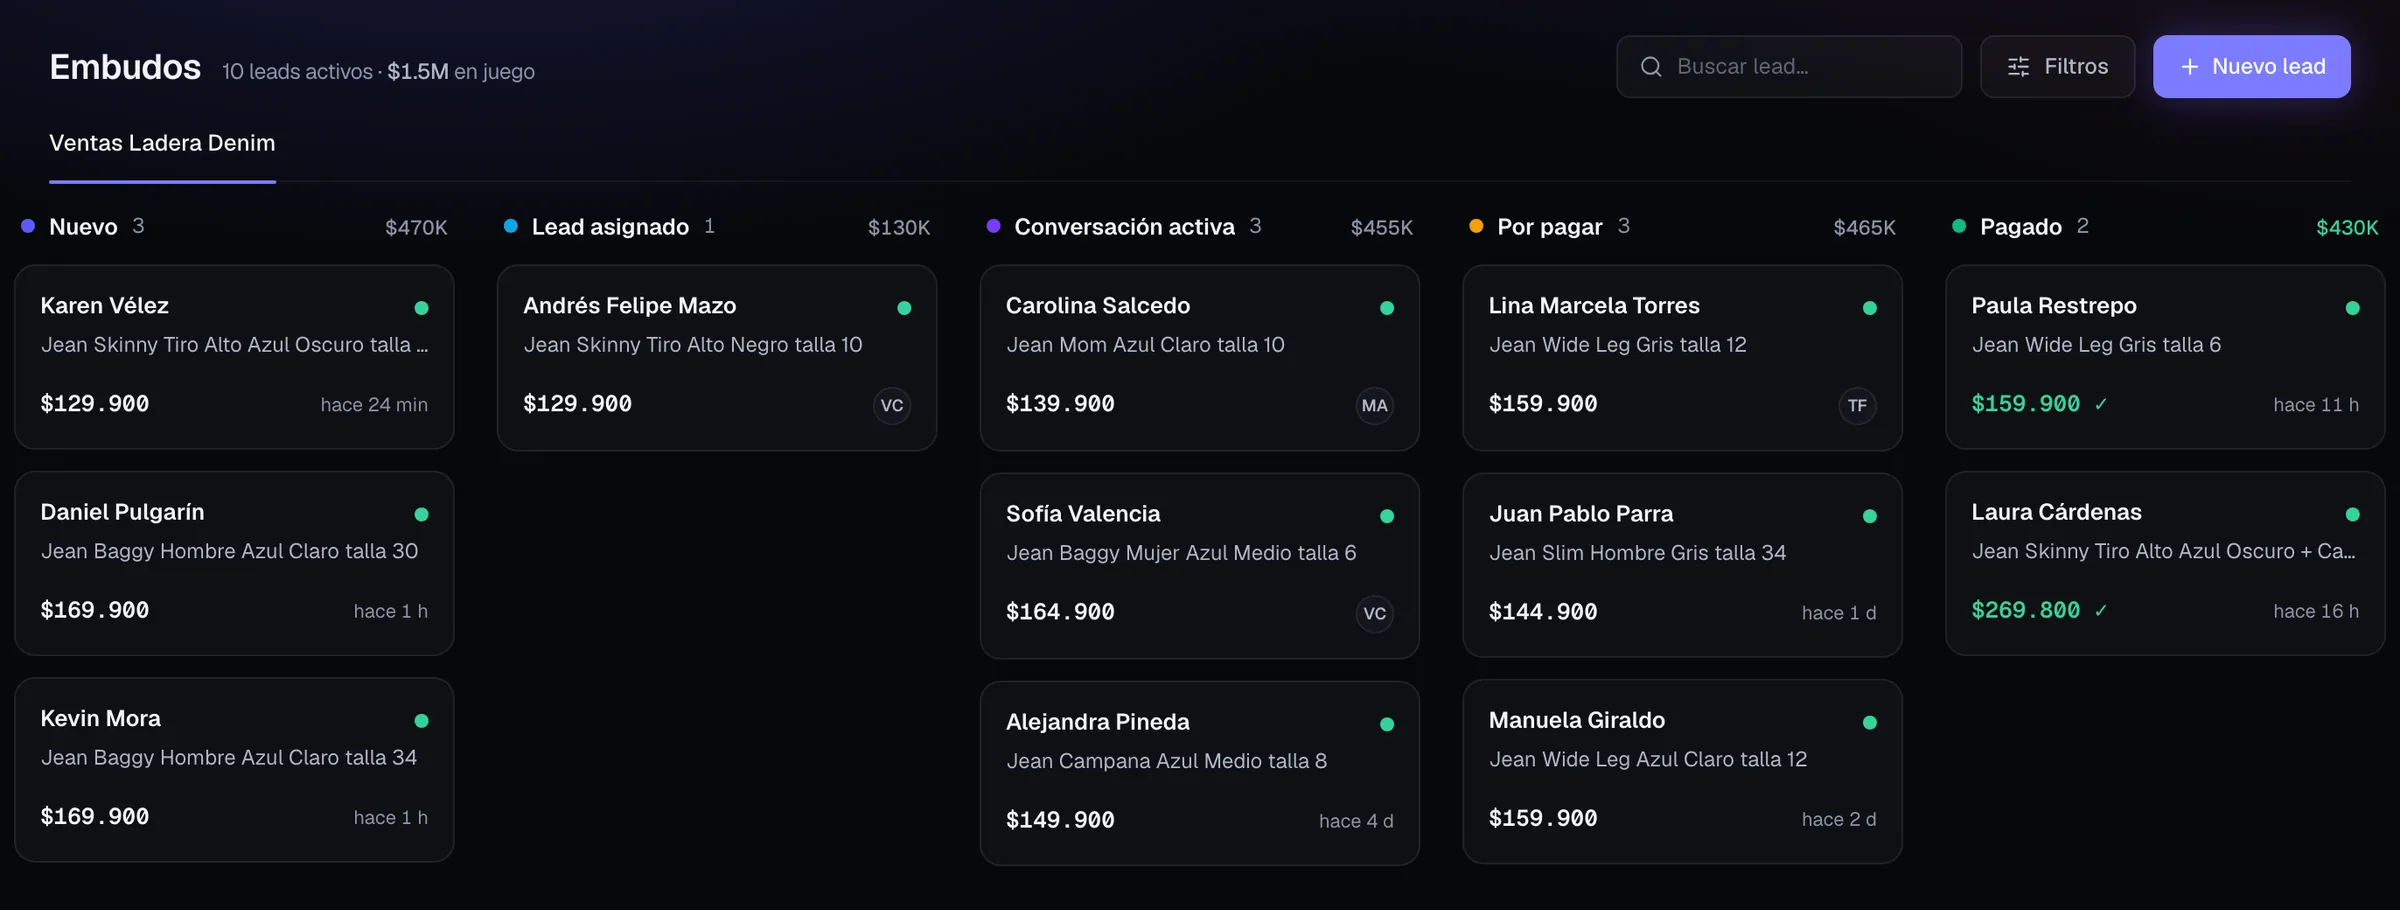
Task: Open the Lina Marcela Torres lead card
Action: tap(1682, 357)
